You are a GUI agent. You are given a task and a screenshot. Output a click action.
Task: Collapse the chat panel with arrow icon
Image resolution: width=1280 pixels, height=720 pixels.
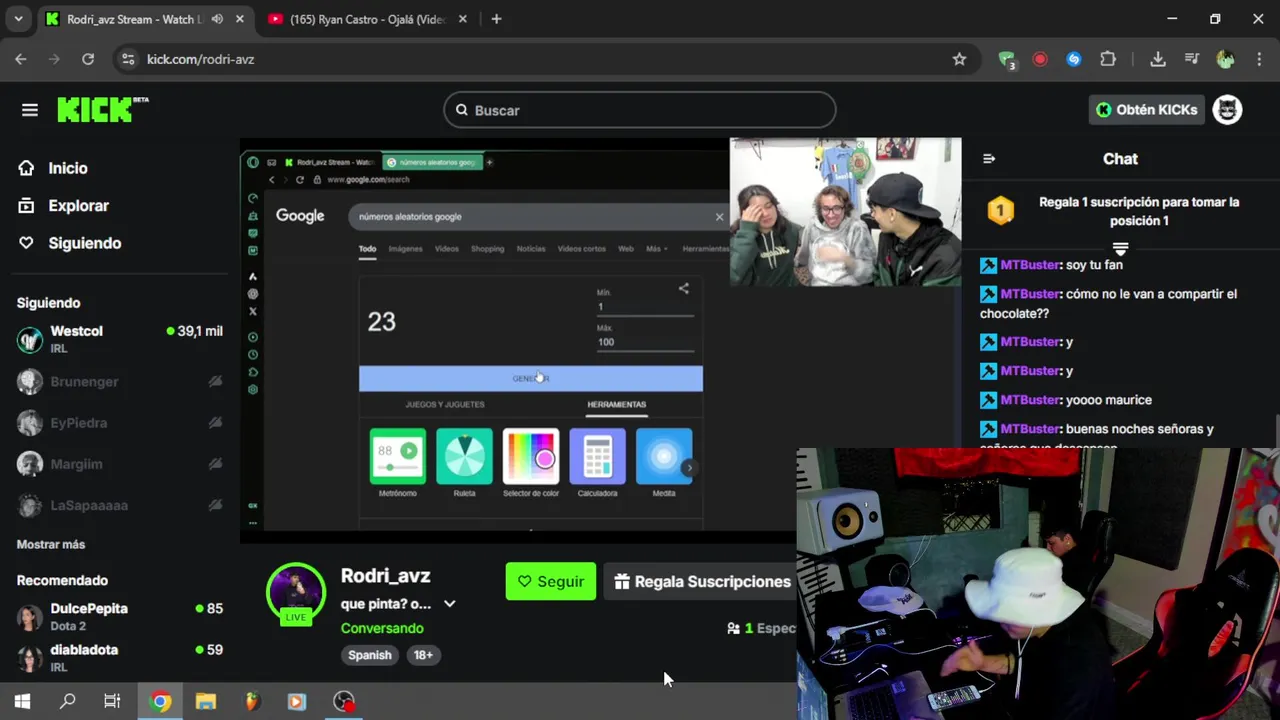point(989,159)
